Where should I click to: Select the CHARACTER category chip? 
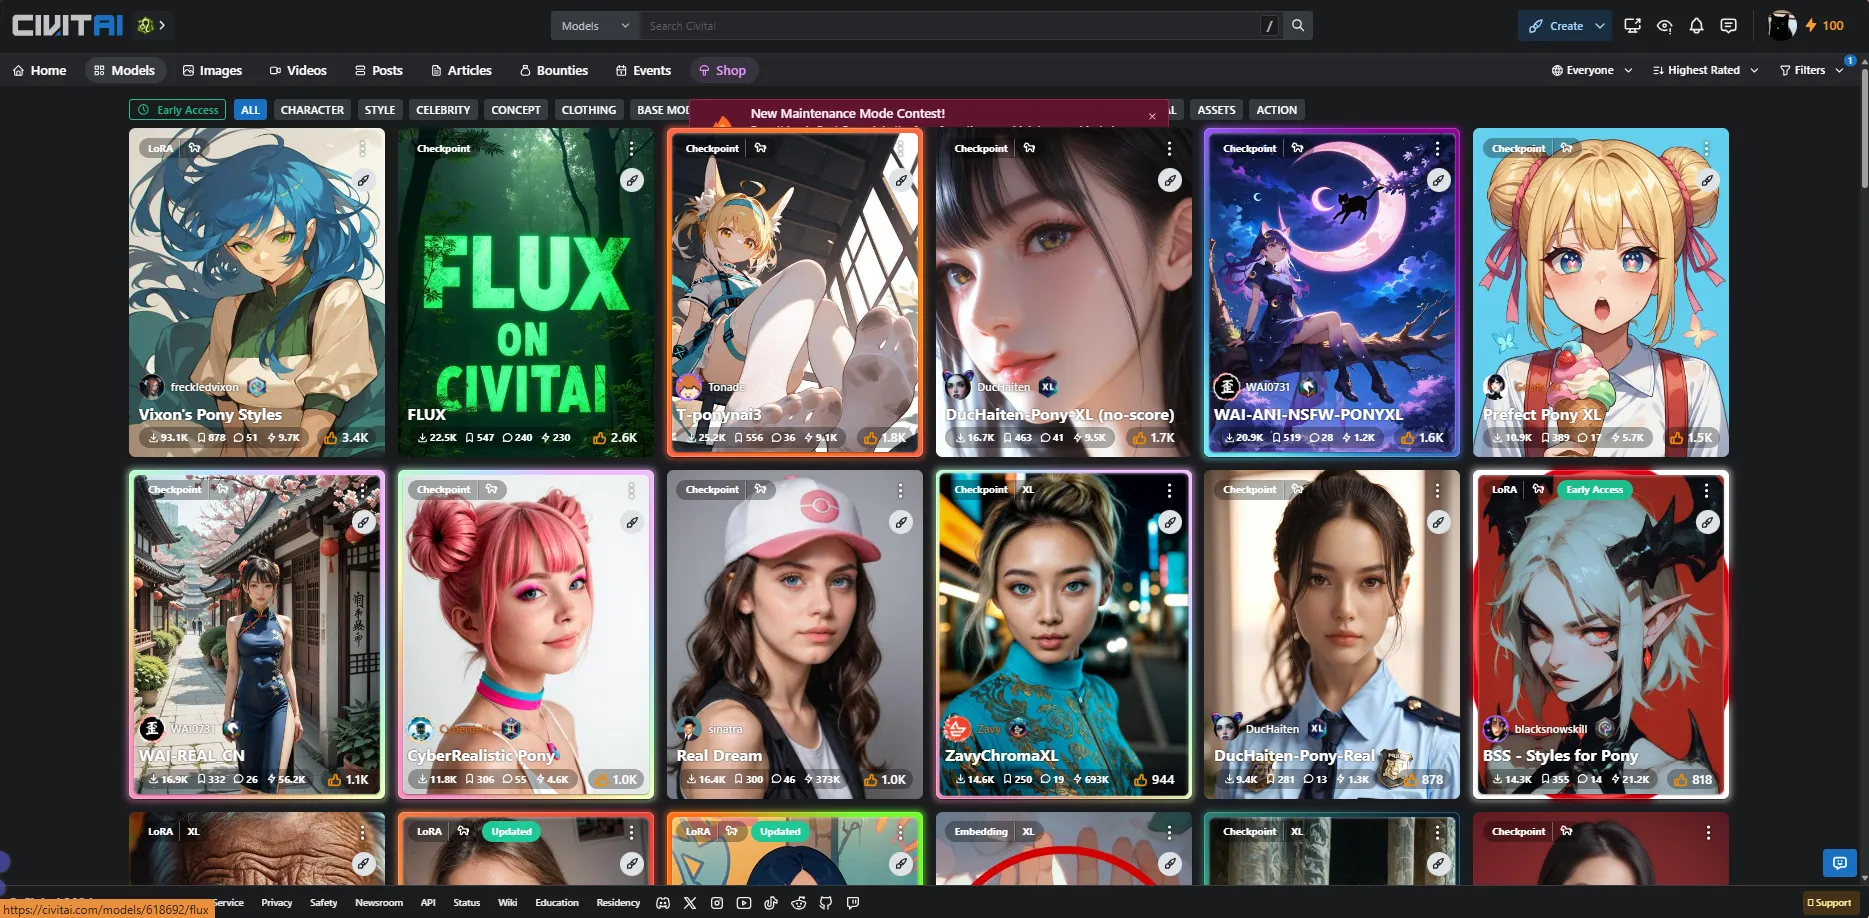point(312,110)
